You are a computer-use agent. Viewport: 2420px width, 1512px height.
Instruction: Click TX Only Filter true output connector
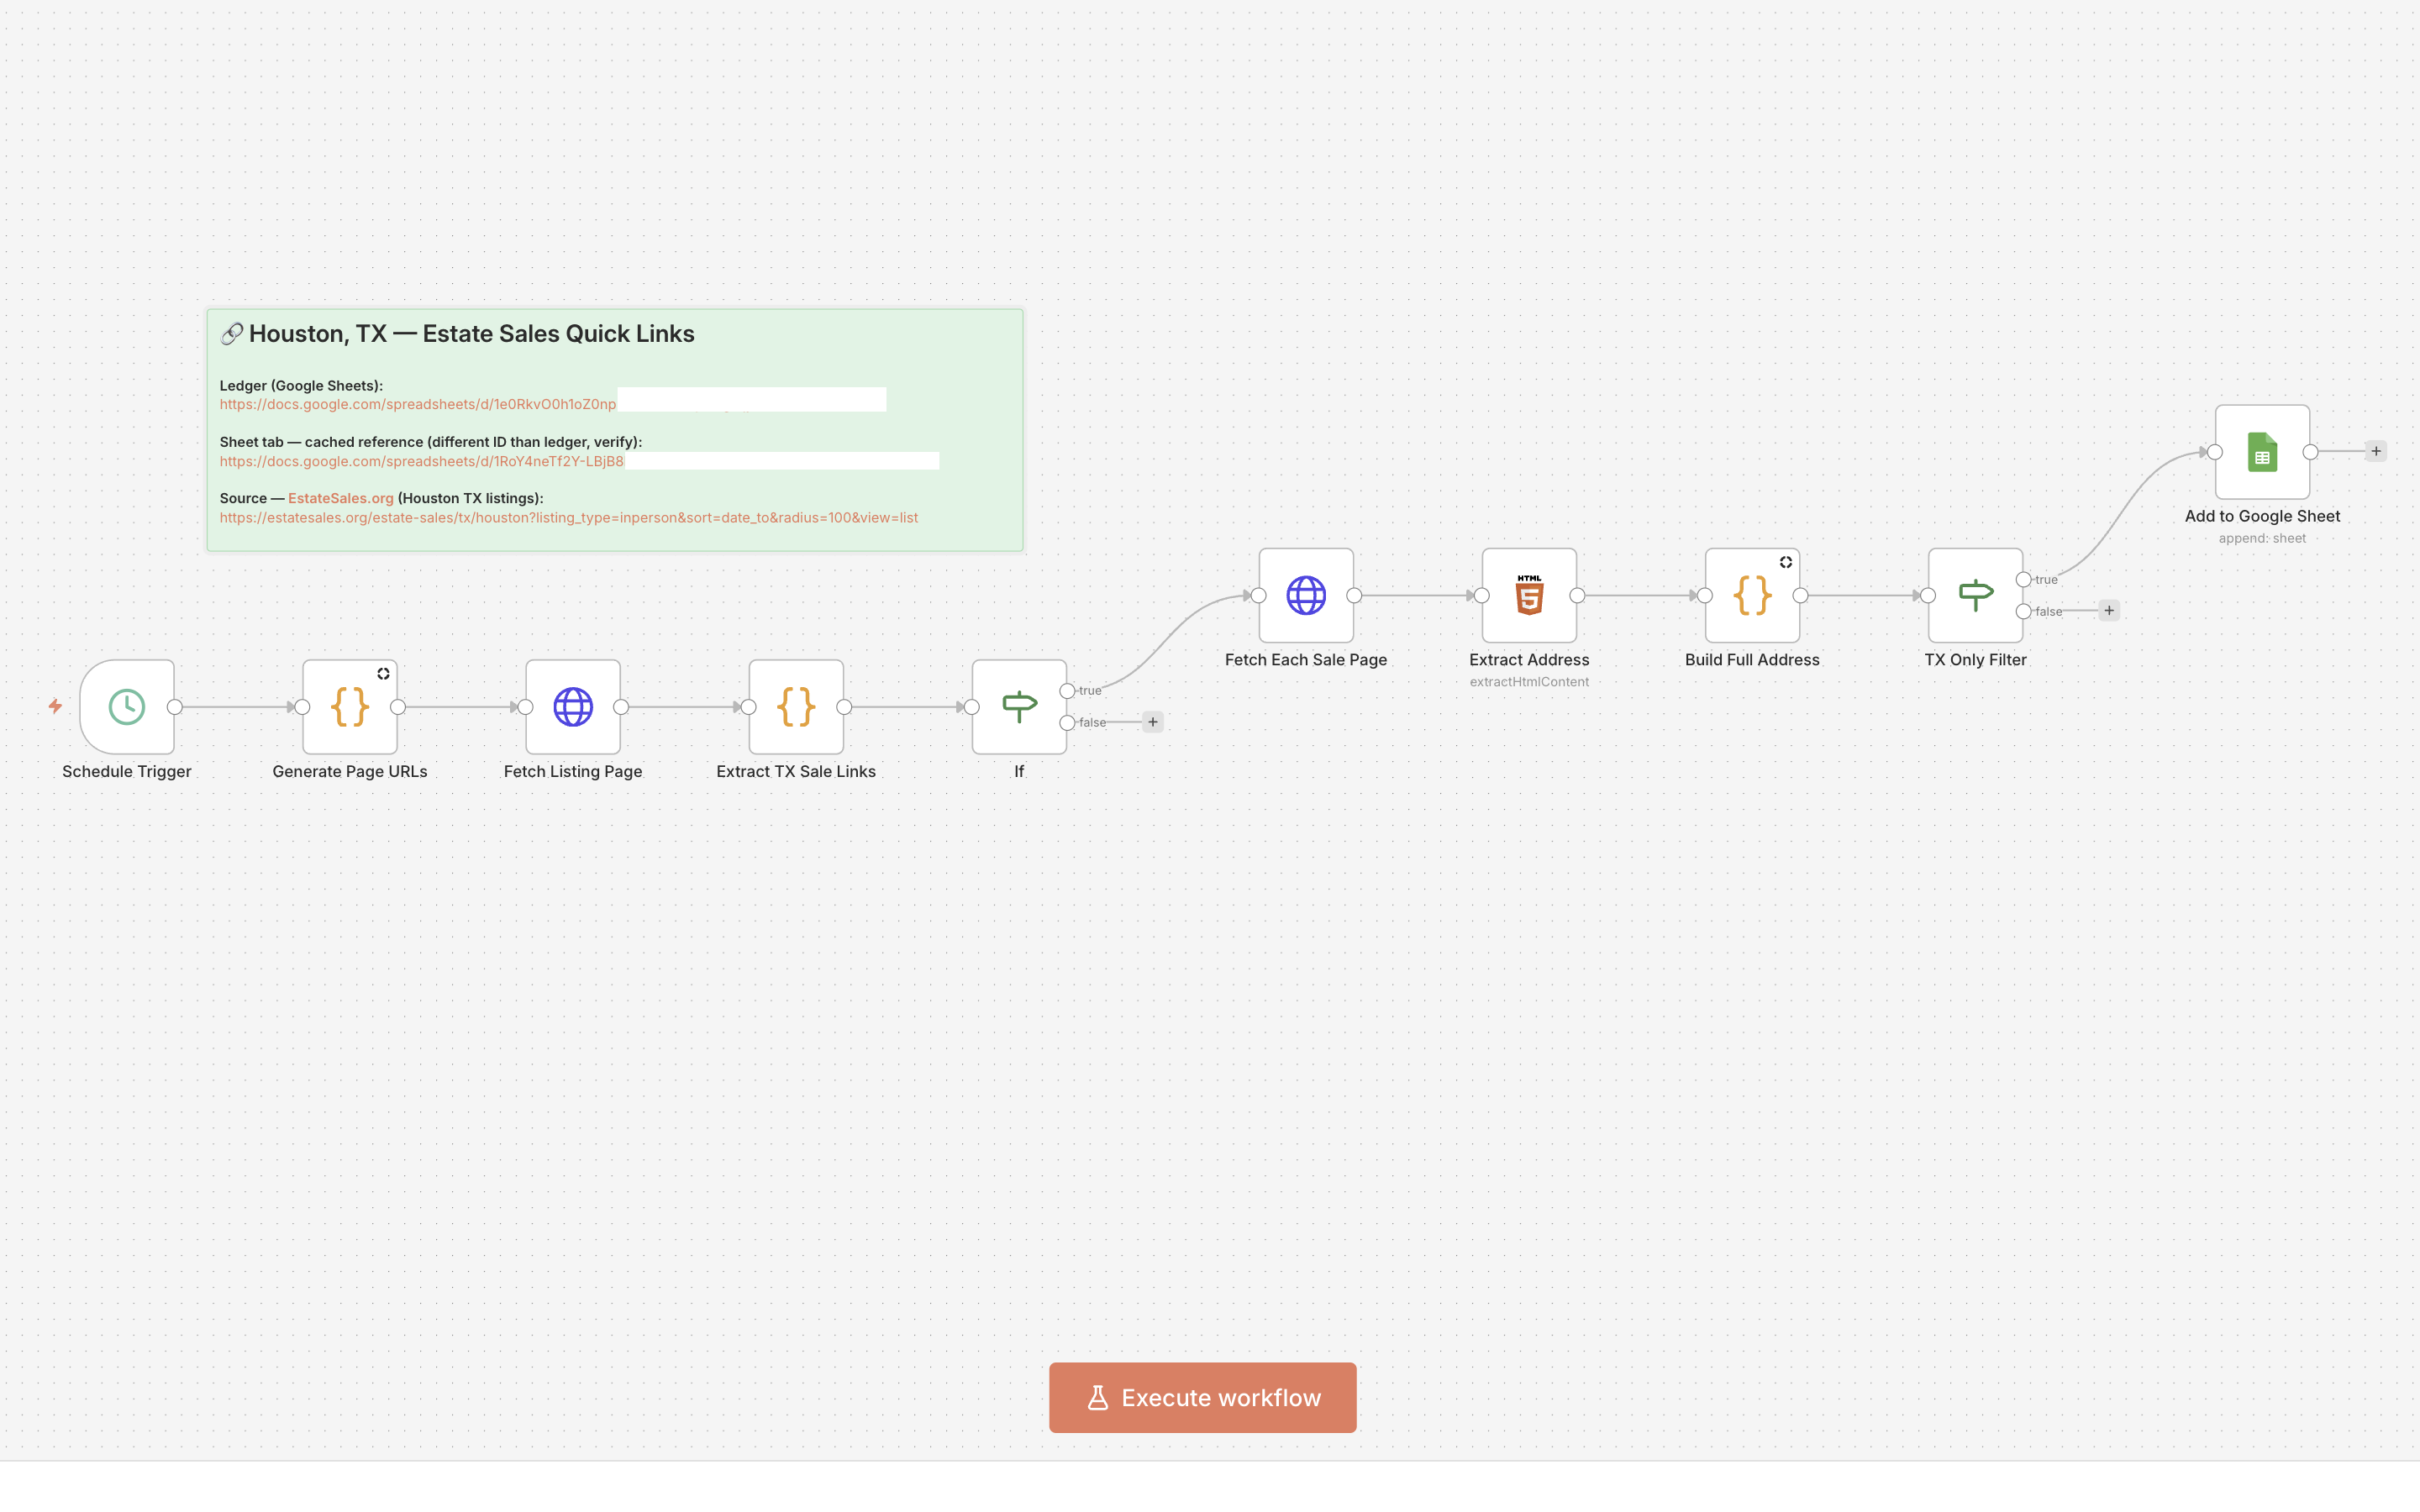click(2023, 580)
